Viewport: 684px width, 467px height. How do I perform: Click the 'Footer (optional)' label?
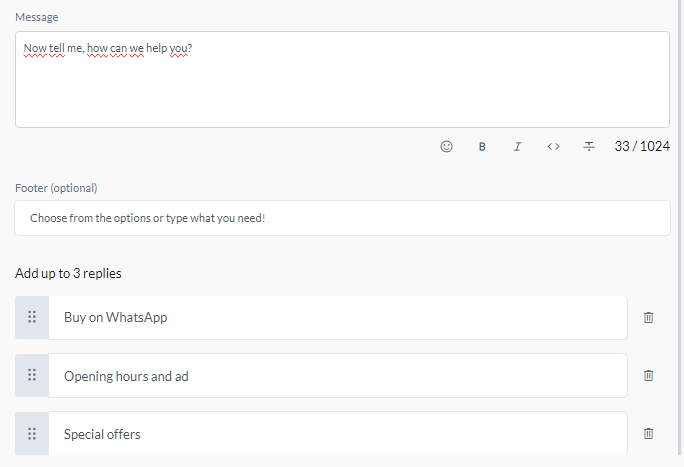click(x=56, y=187)
